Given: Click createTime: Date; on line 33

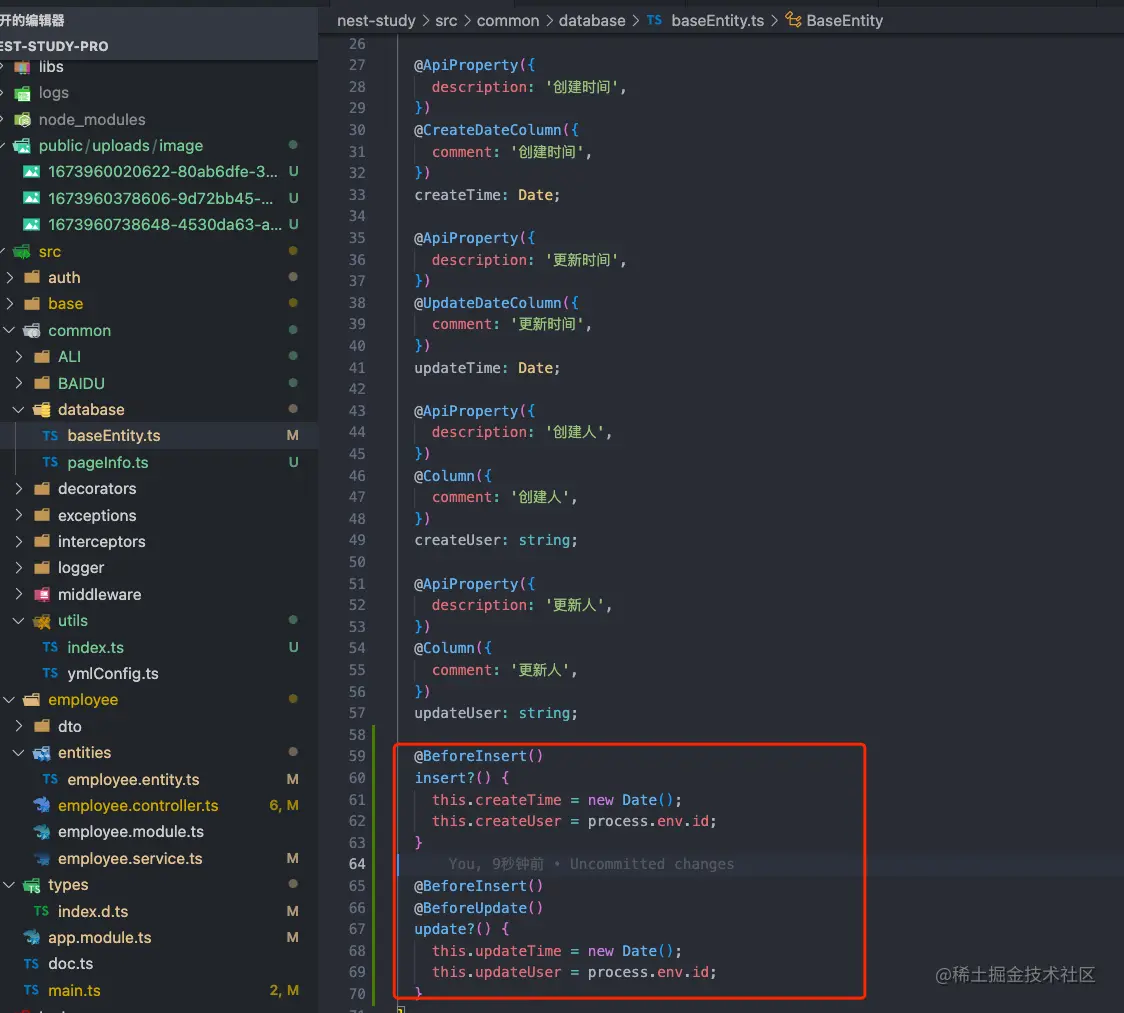Looking at the screenshot, I should pos(487,196).
